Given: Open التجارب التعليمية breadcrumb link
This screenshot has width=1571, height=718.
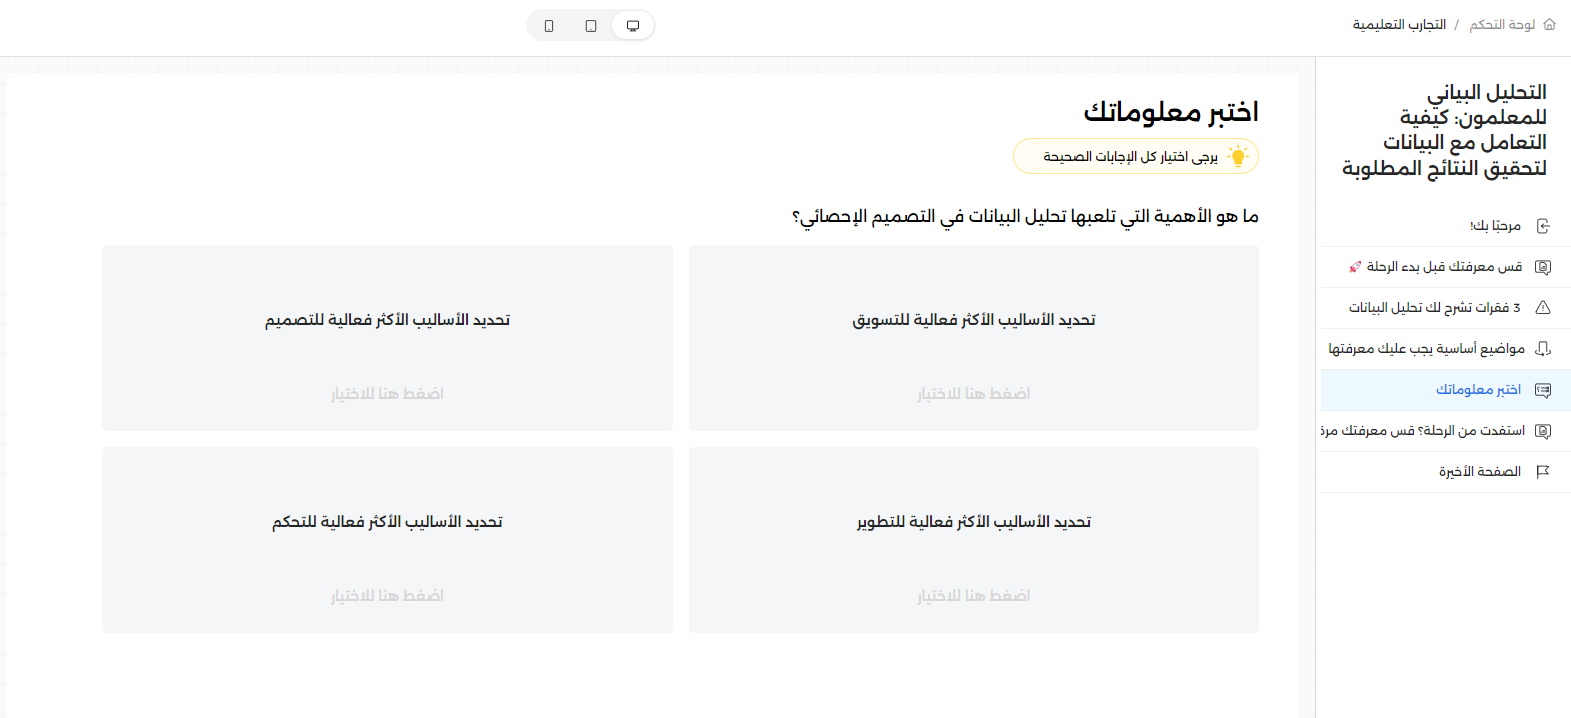Looking at the screenshot, I should pyautogui.click(x=1399, y=25).
